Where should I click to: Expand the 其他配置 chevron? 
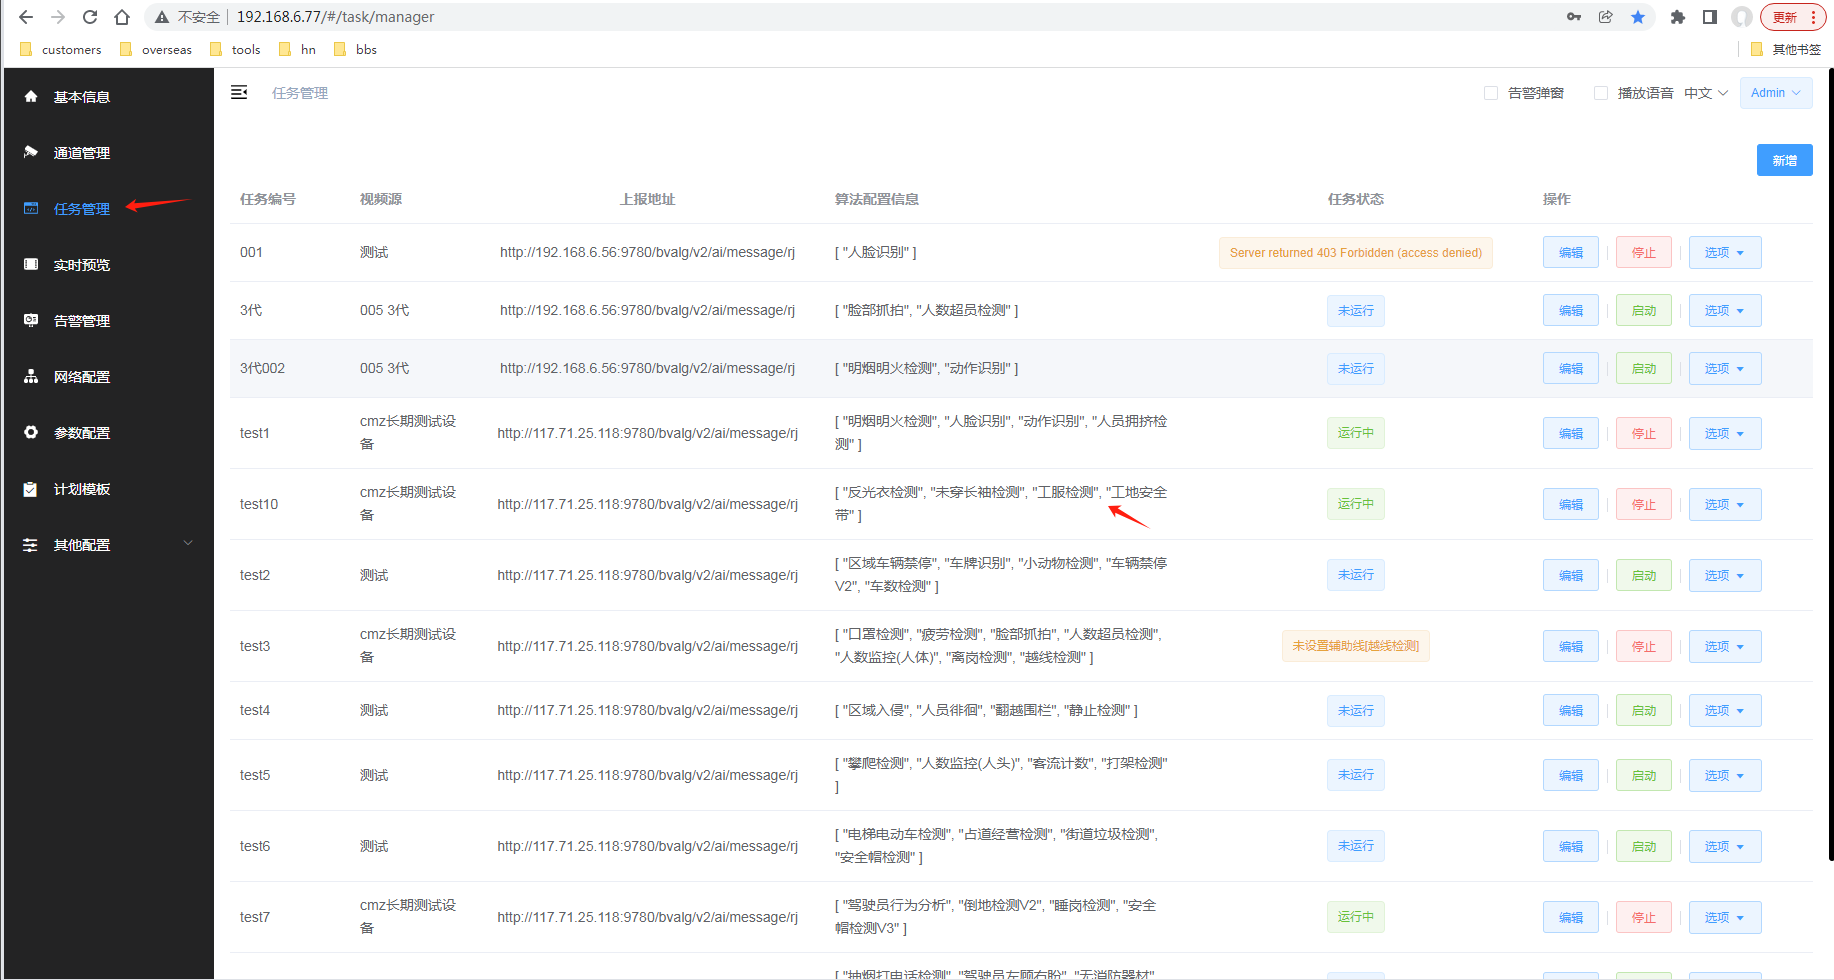pos(187,543)
